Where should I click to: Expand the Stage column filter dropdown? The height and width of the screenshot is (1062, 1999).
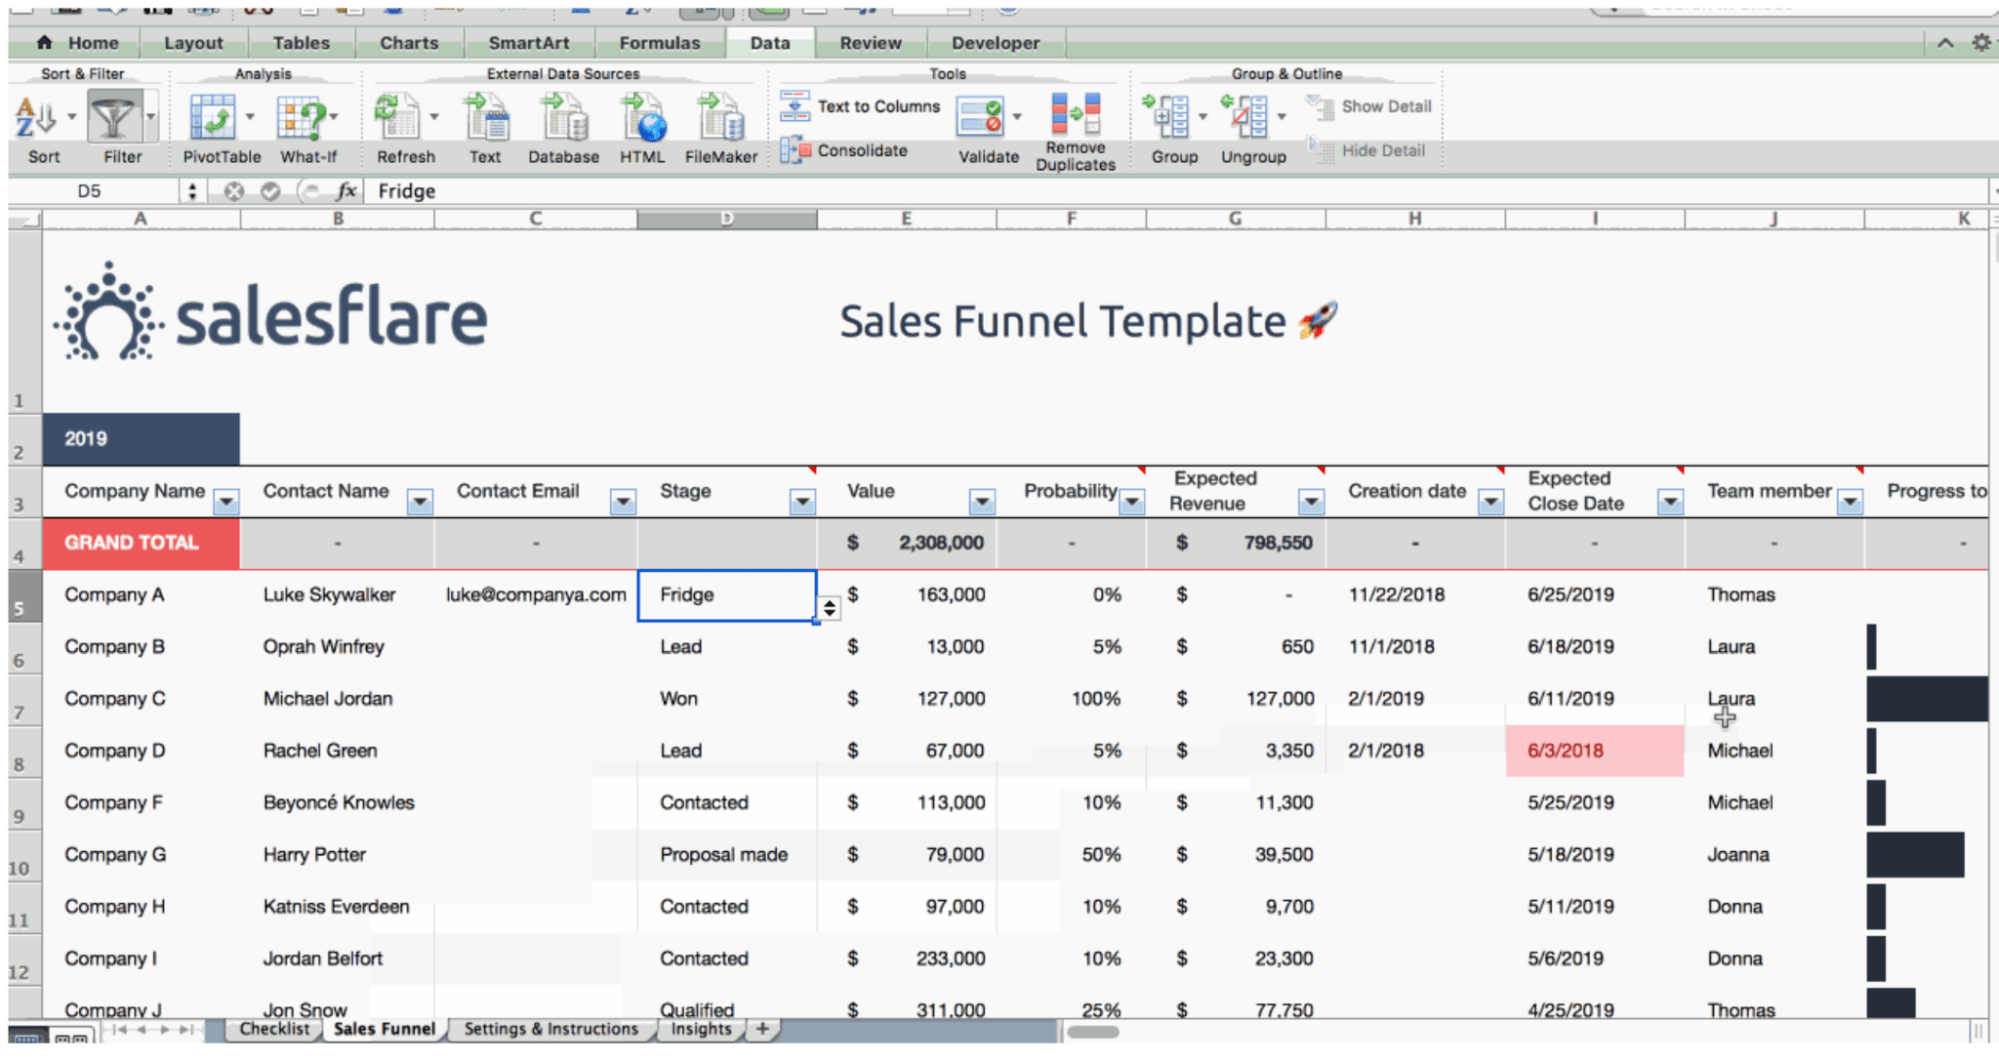[802, 502]
